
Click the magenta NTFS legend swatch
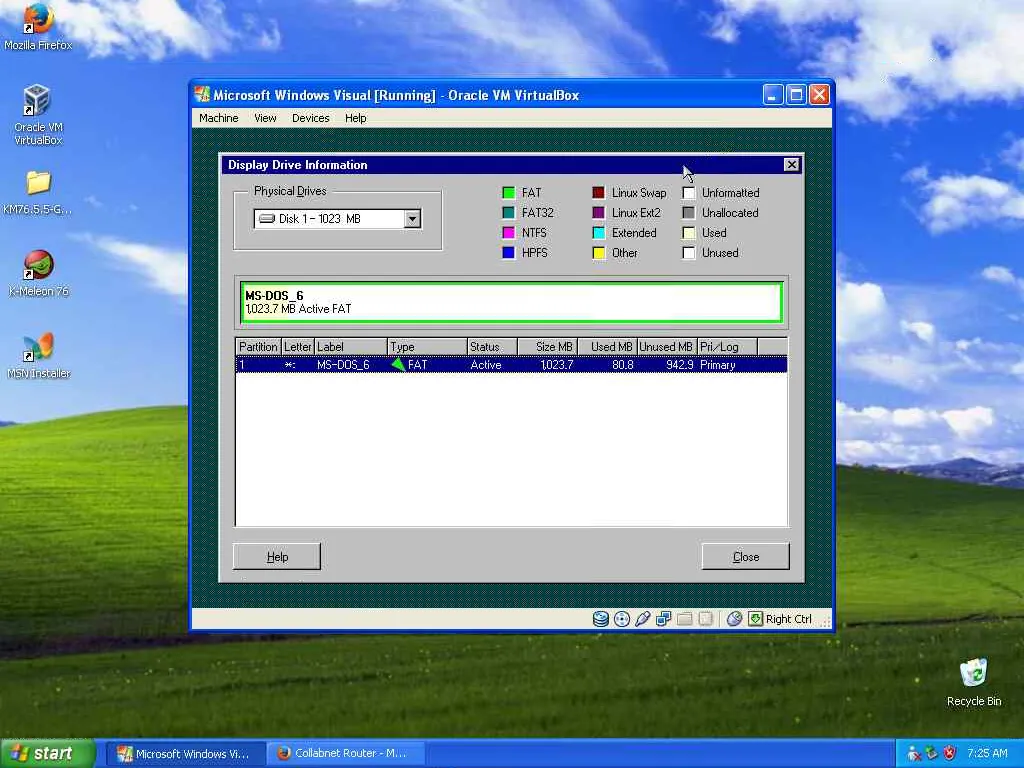[509, 232]
